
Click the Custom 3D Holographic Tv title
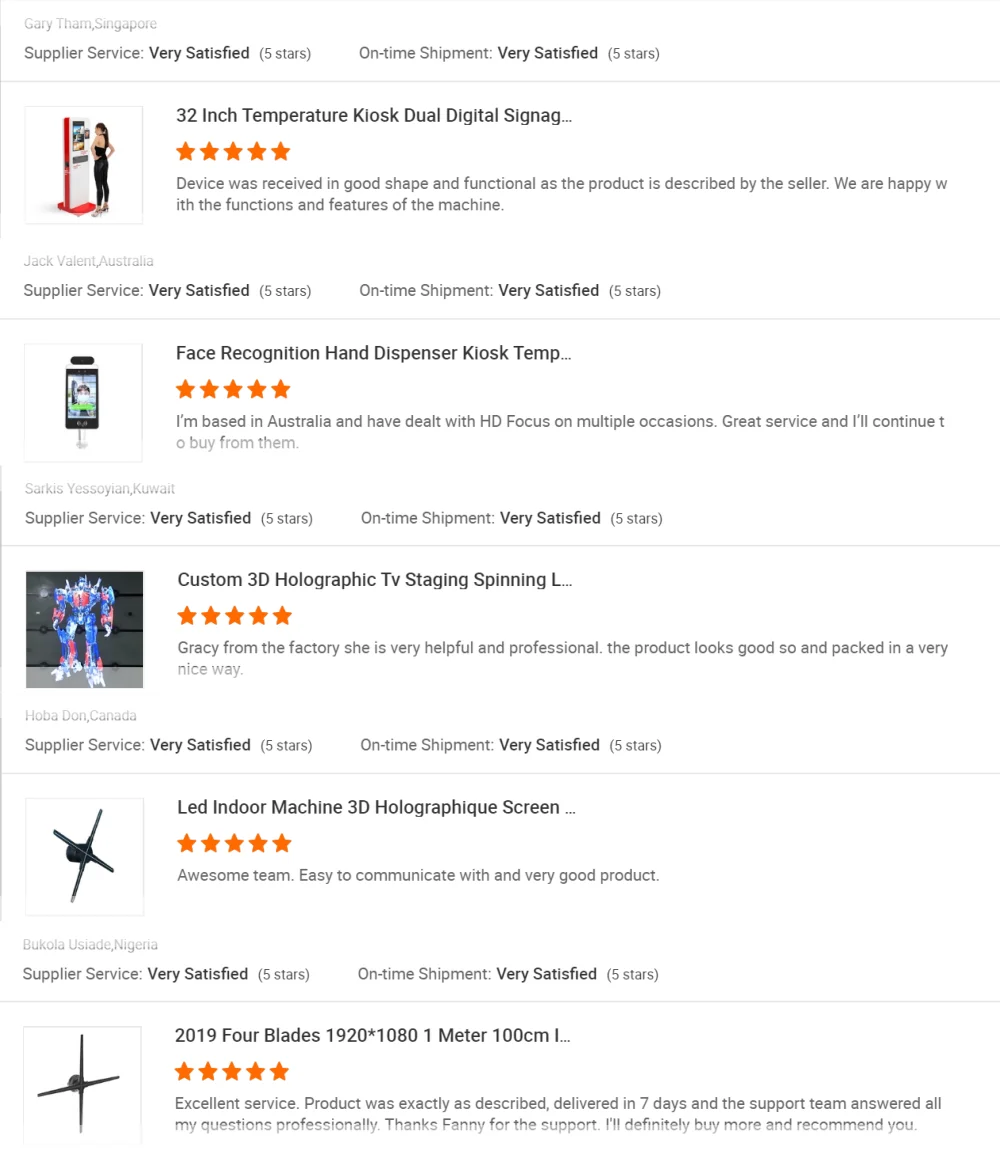[375, 580]
